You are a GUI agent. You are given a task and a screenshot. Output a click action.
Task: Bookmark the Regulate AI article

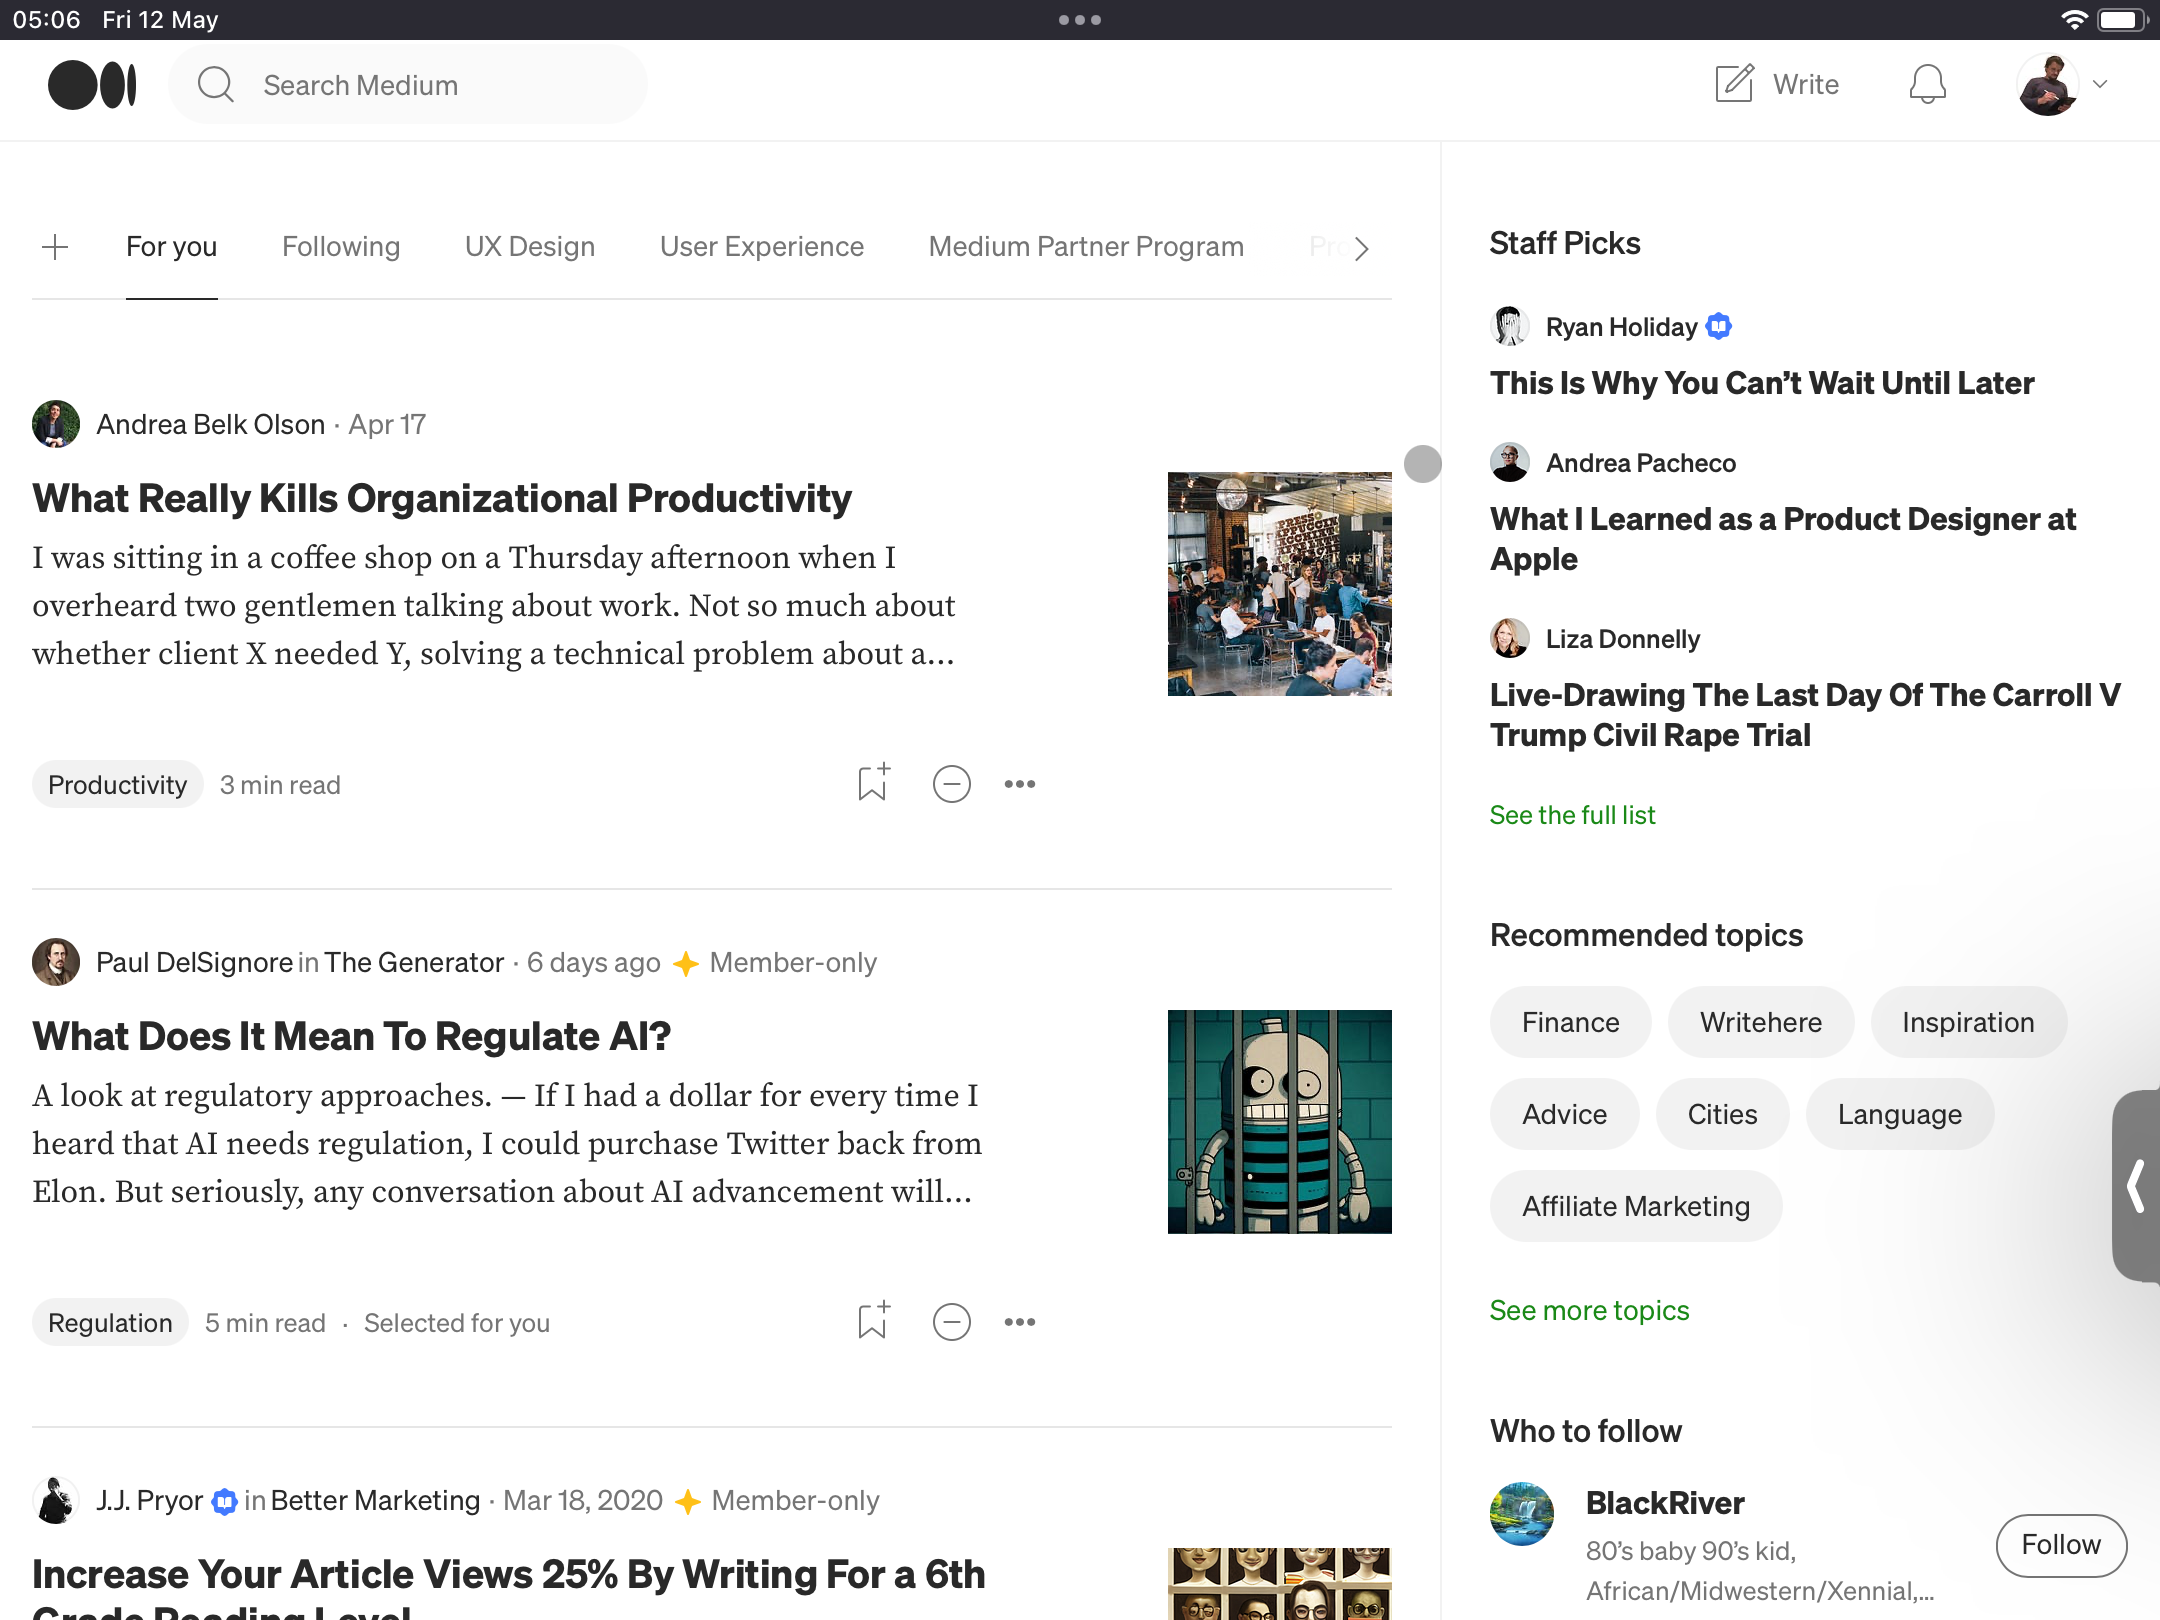(873, 1321)
